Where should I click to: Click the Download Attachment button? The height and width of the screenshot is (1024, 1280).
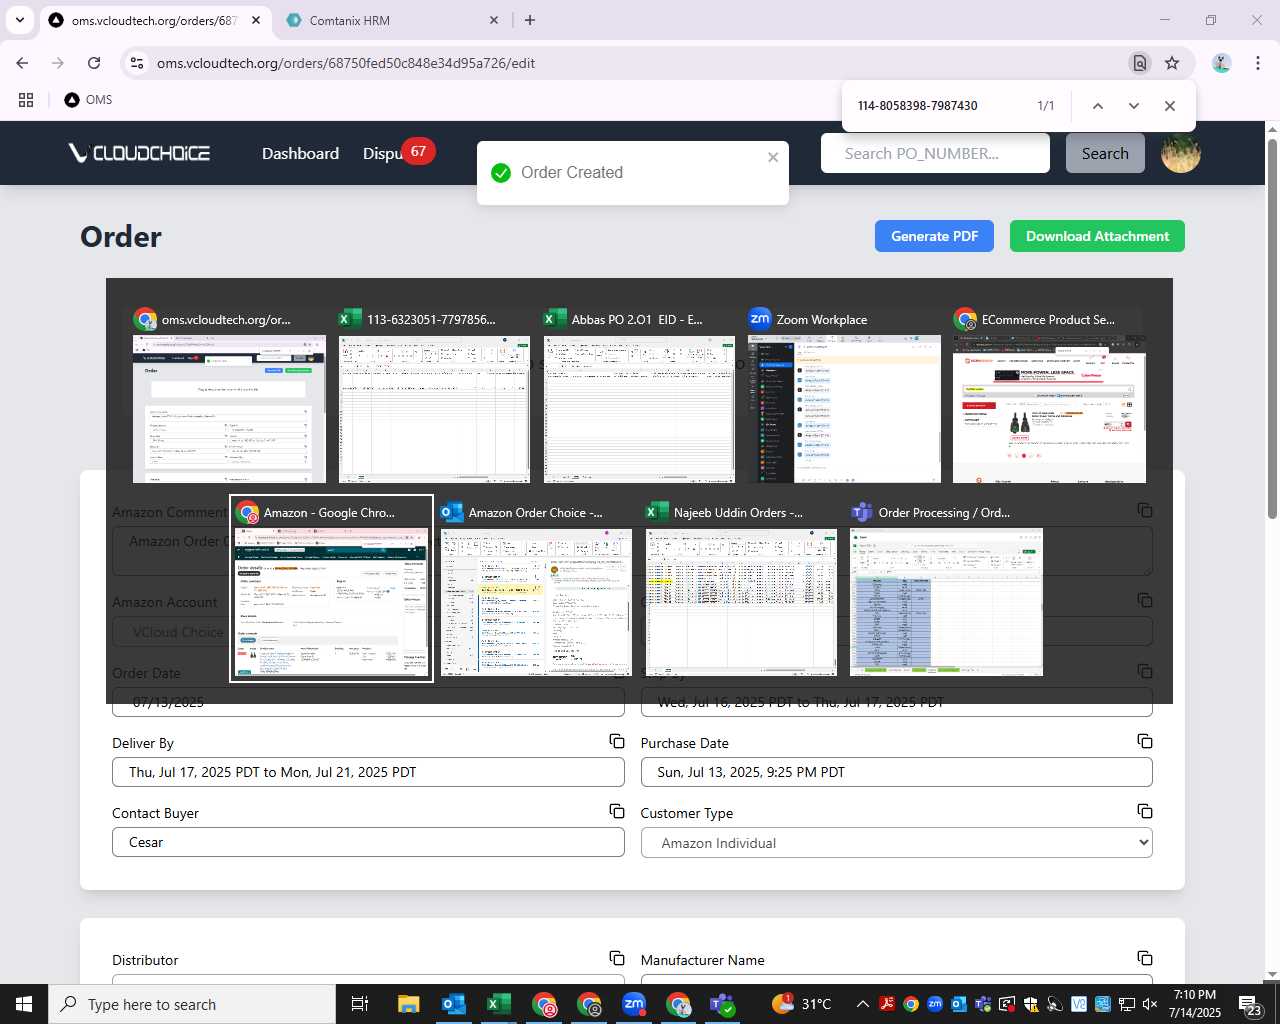pos(1097,236)
